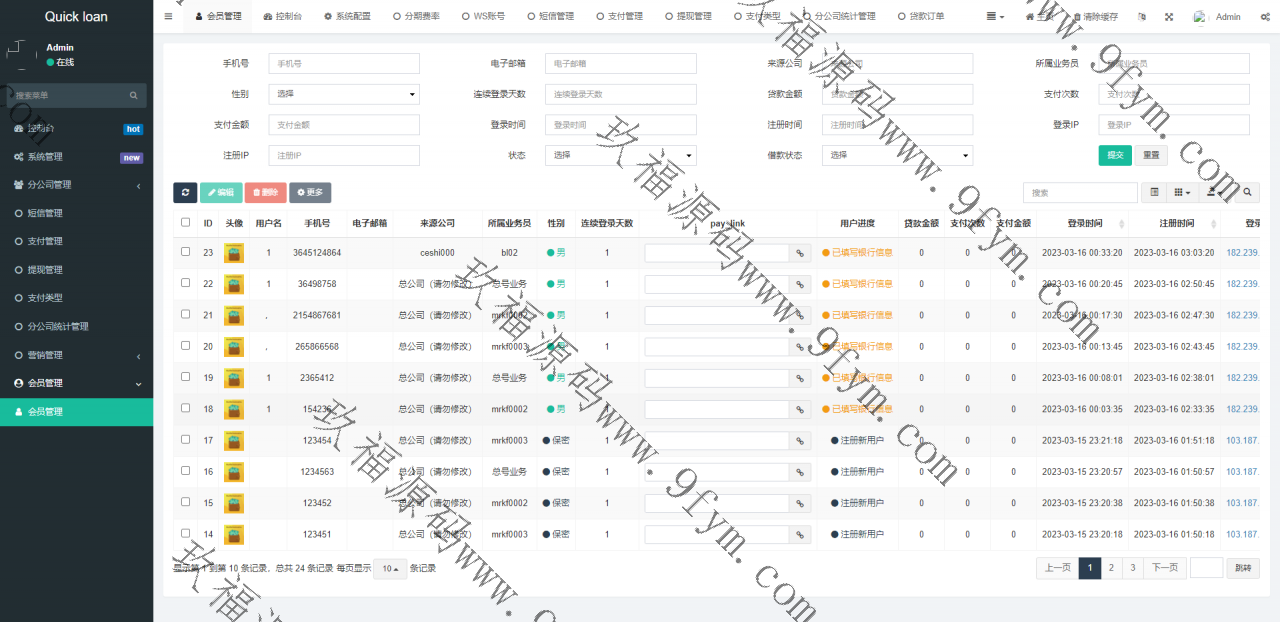Viewport: 1280px width, 622px height.
Task: Tick the select-all checkbox in table header
Action: [185, 223]
